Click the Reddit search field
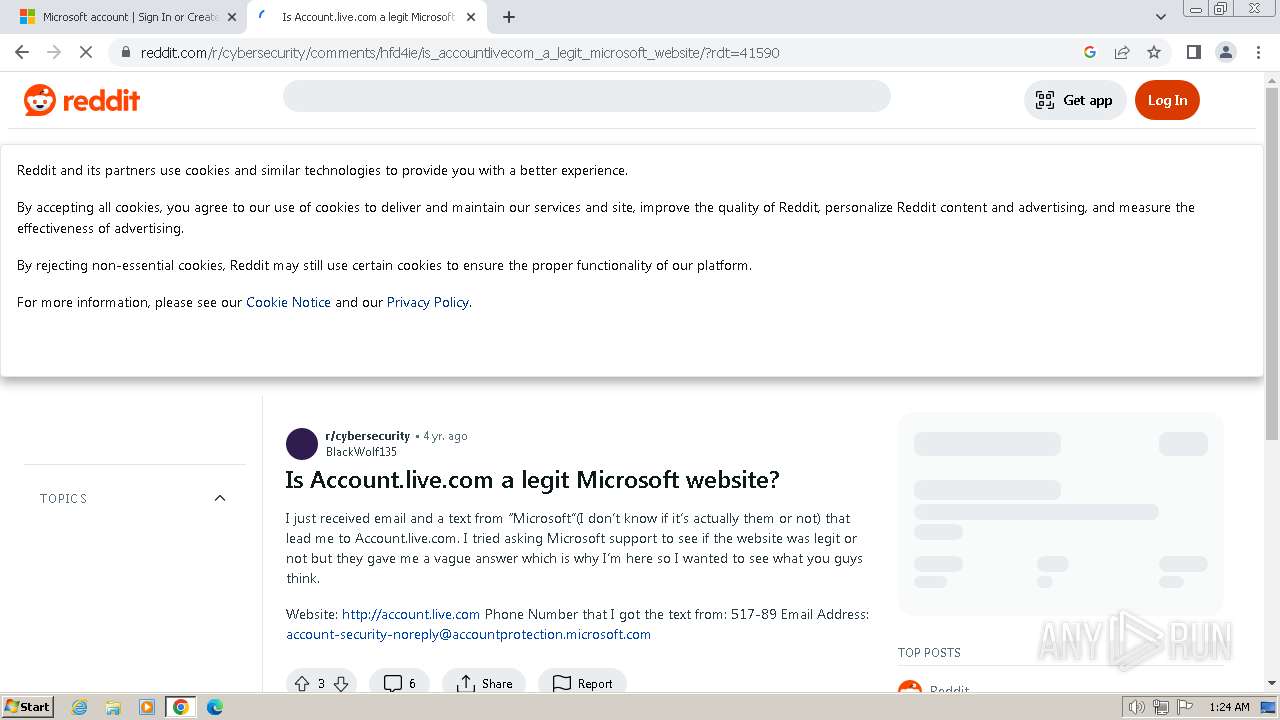Viewport: 1280px width, 720px height. coord(587,96)
